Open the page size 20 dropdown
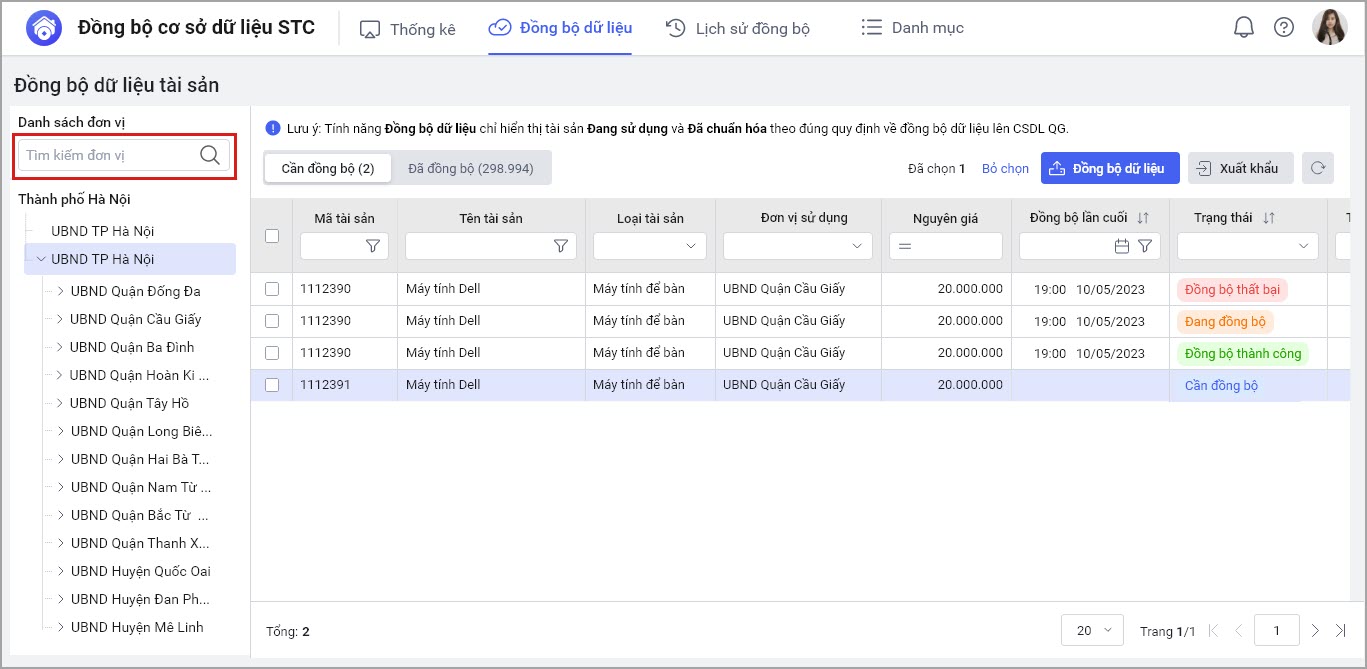This screenshot has height=669, width=1367. tap(1092, 631)
